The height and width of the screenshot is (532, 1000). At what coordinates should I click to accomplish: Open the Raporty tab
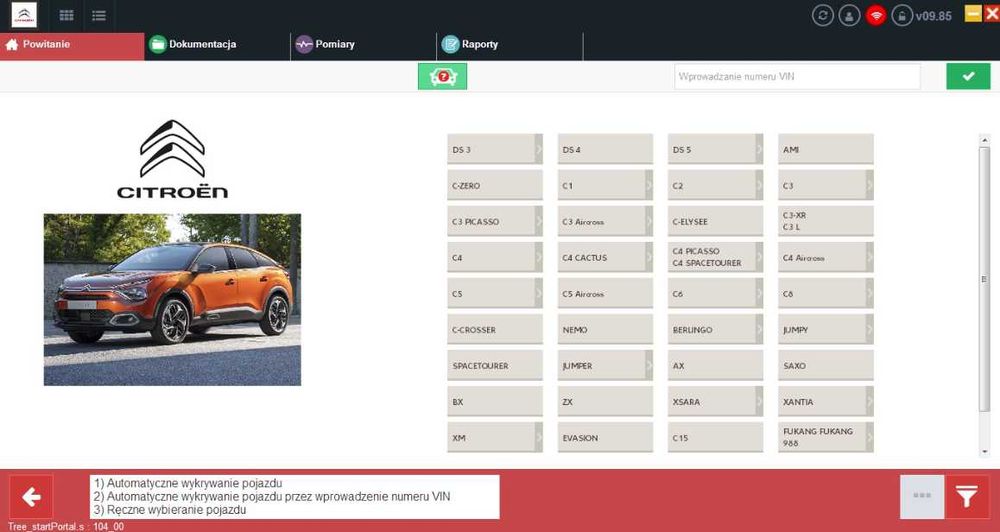tap(510, 45)
